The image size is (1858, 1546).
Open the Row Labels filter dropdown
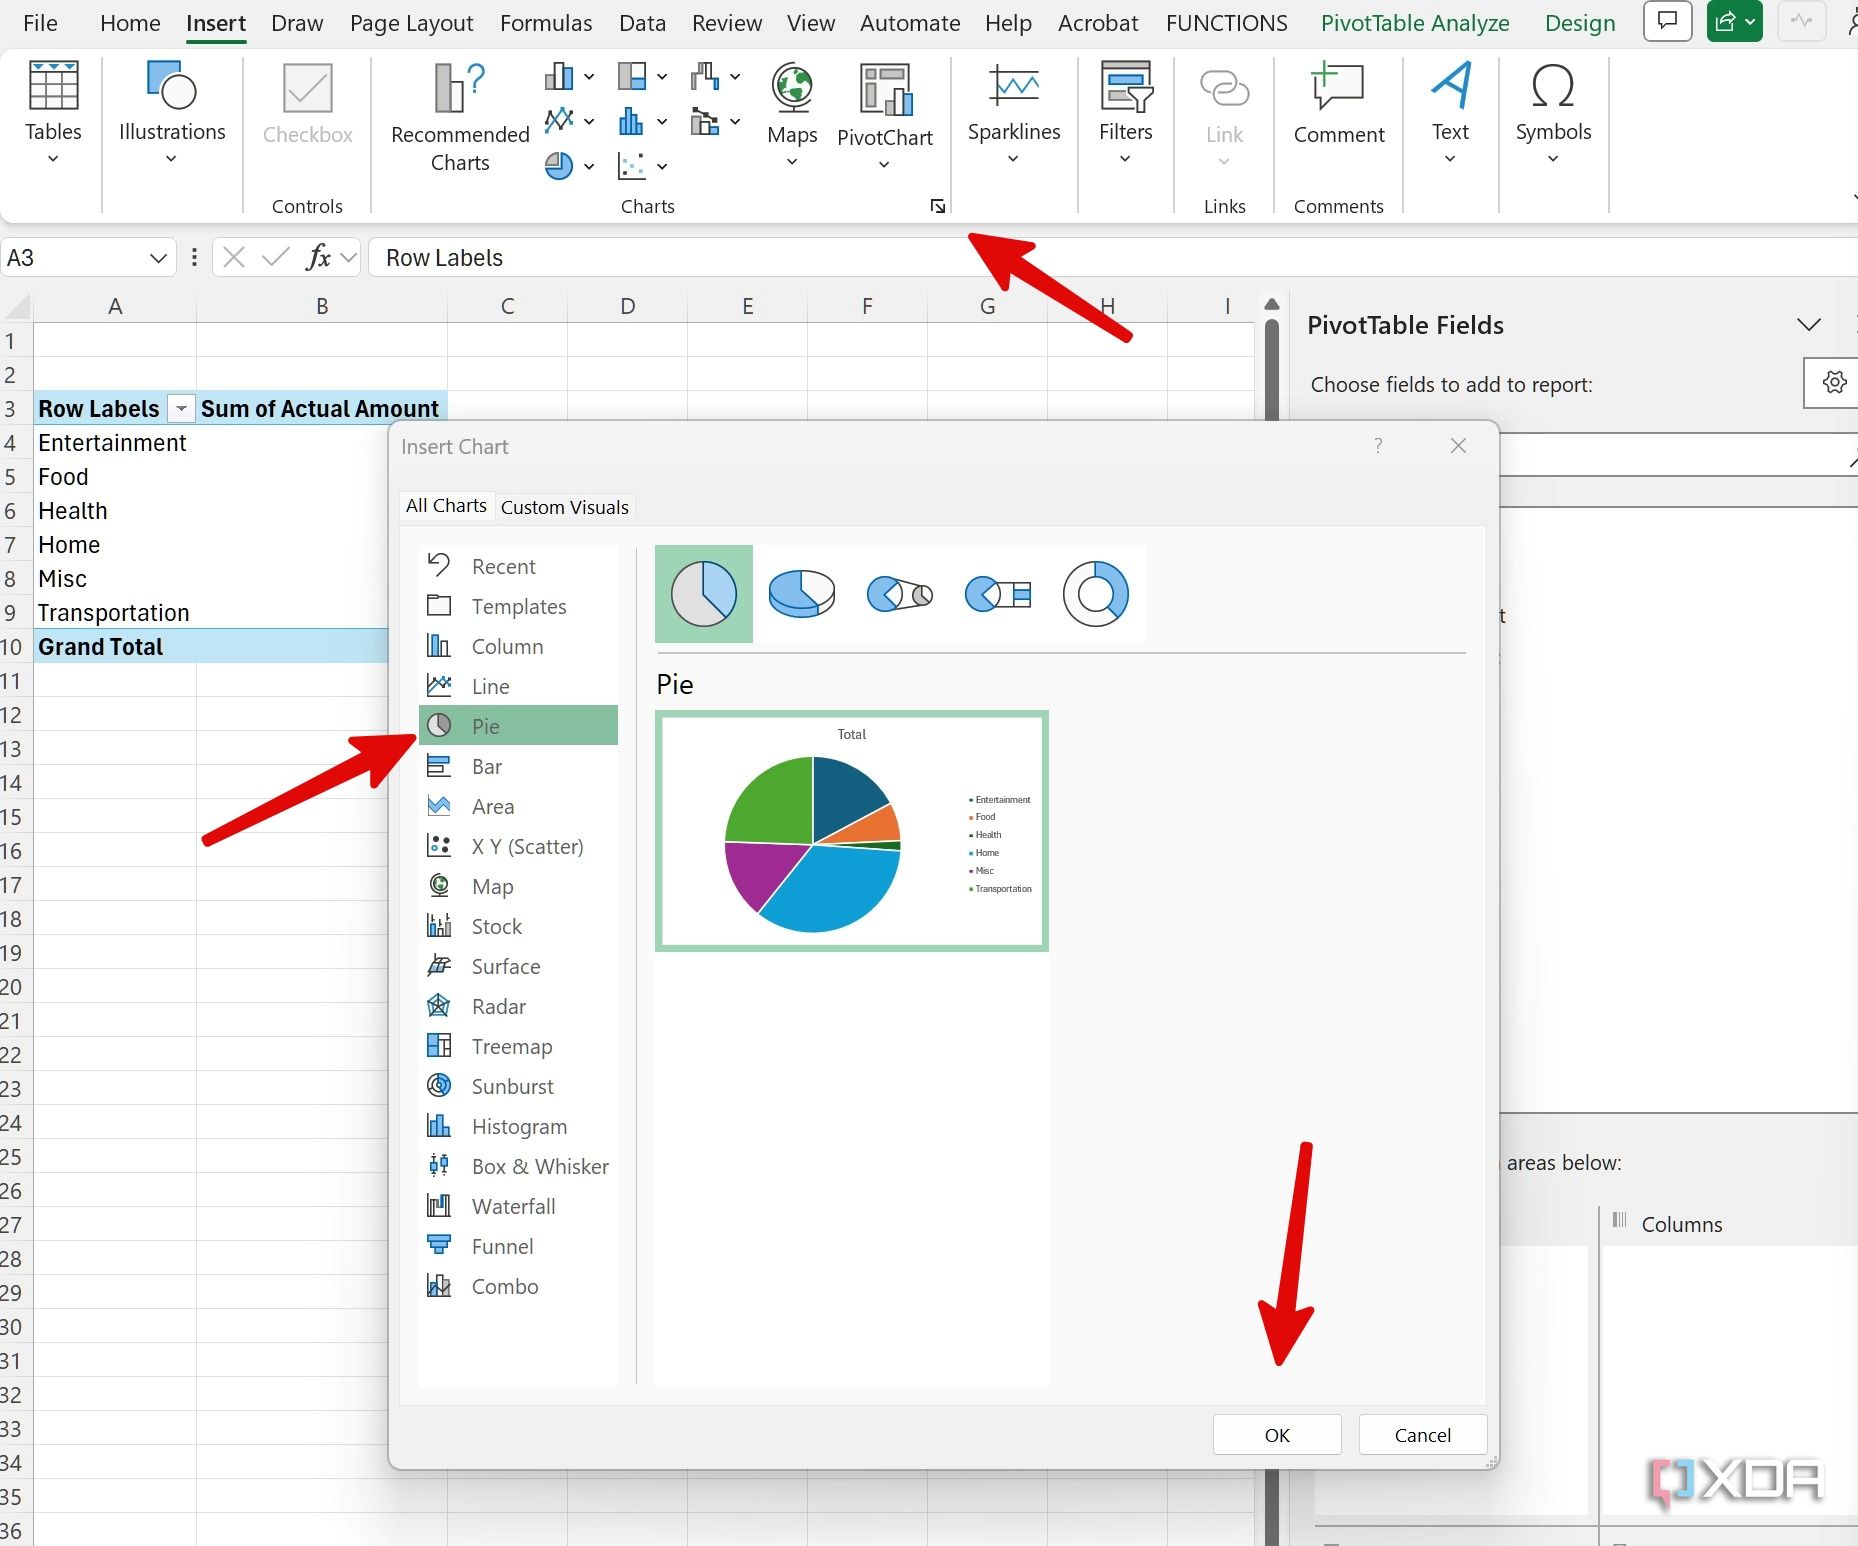[181, 408]
